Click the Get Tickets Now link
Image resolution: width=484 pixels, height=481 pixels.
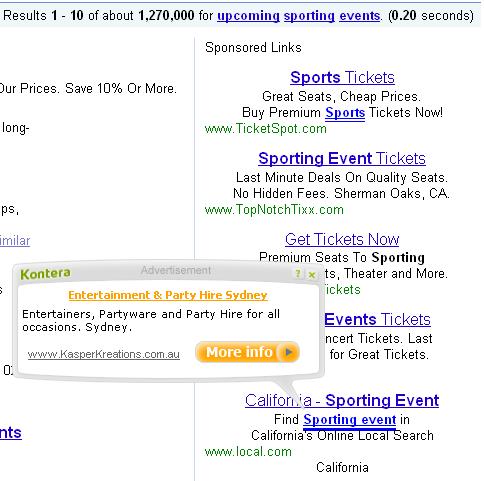pos(342,239)
